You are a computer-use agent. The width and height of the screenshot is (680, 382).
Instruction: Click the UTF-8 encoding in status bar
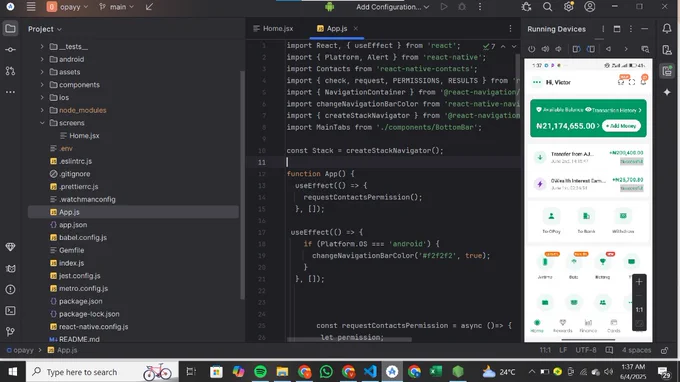tap(585, 350)
